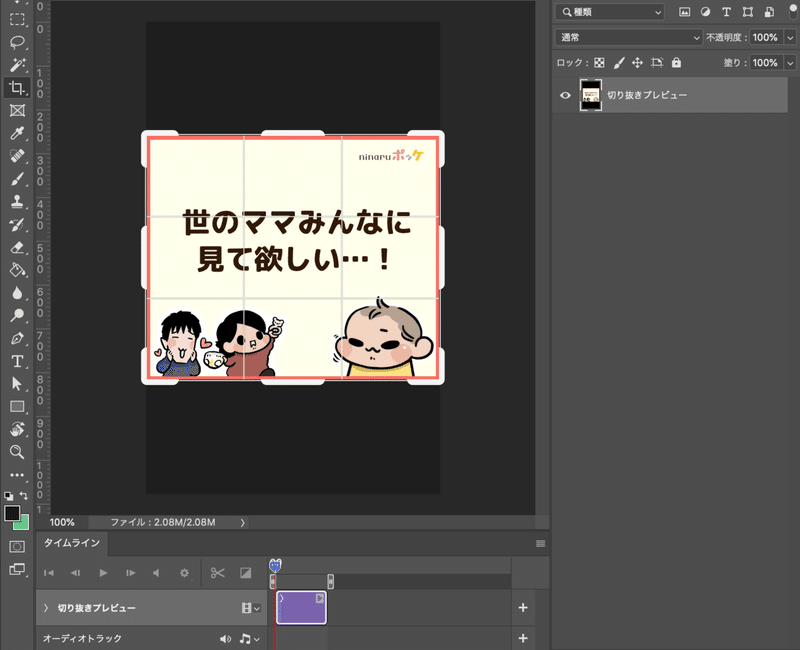Open the extra tools ellipsis menu
800x650 pixels.
click(x=17, y=474)
